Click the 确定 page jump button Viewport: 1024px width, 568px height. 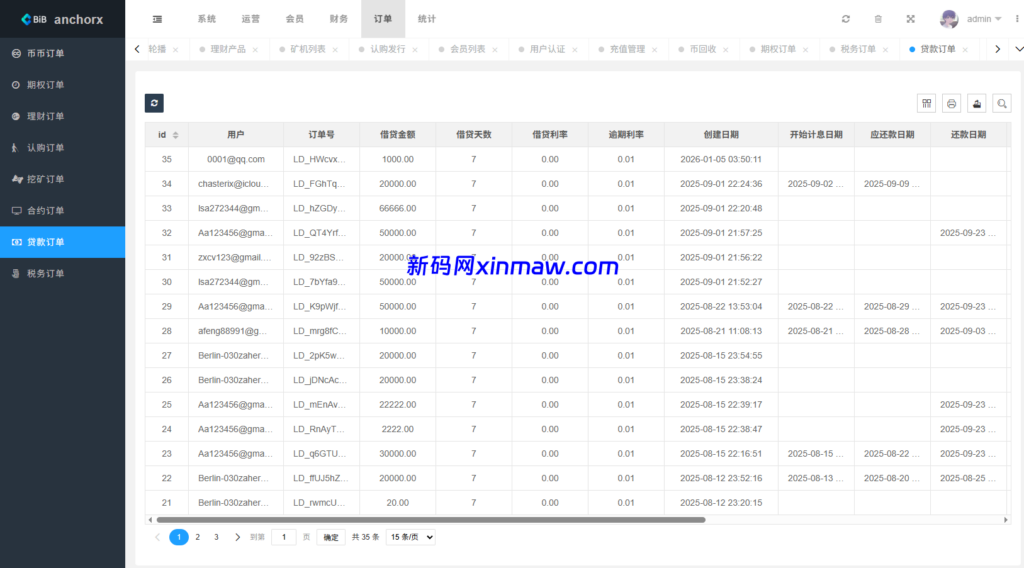tap(331, 537)
